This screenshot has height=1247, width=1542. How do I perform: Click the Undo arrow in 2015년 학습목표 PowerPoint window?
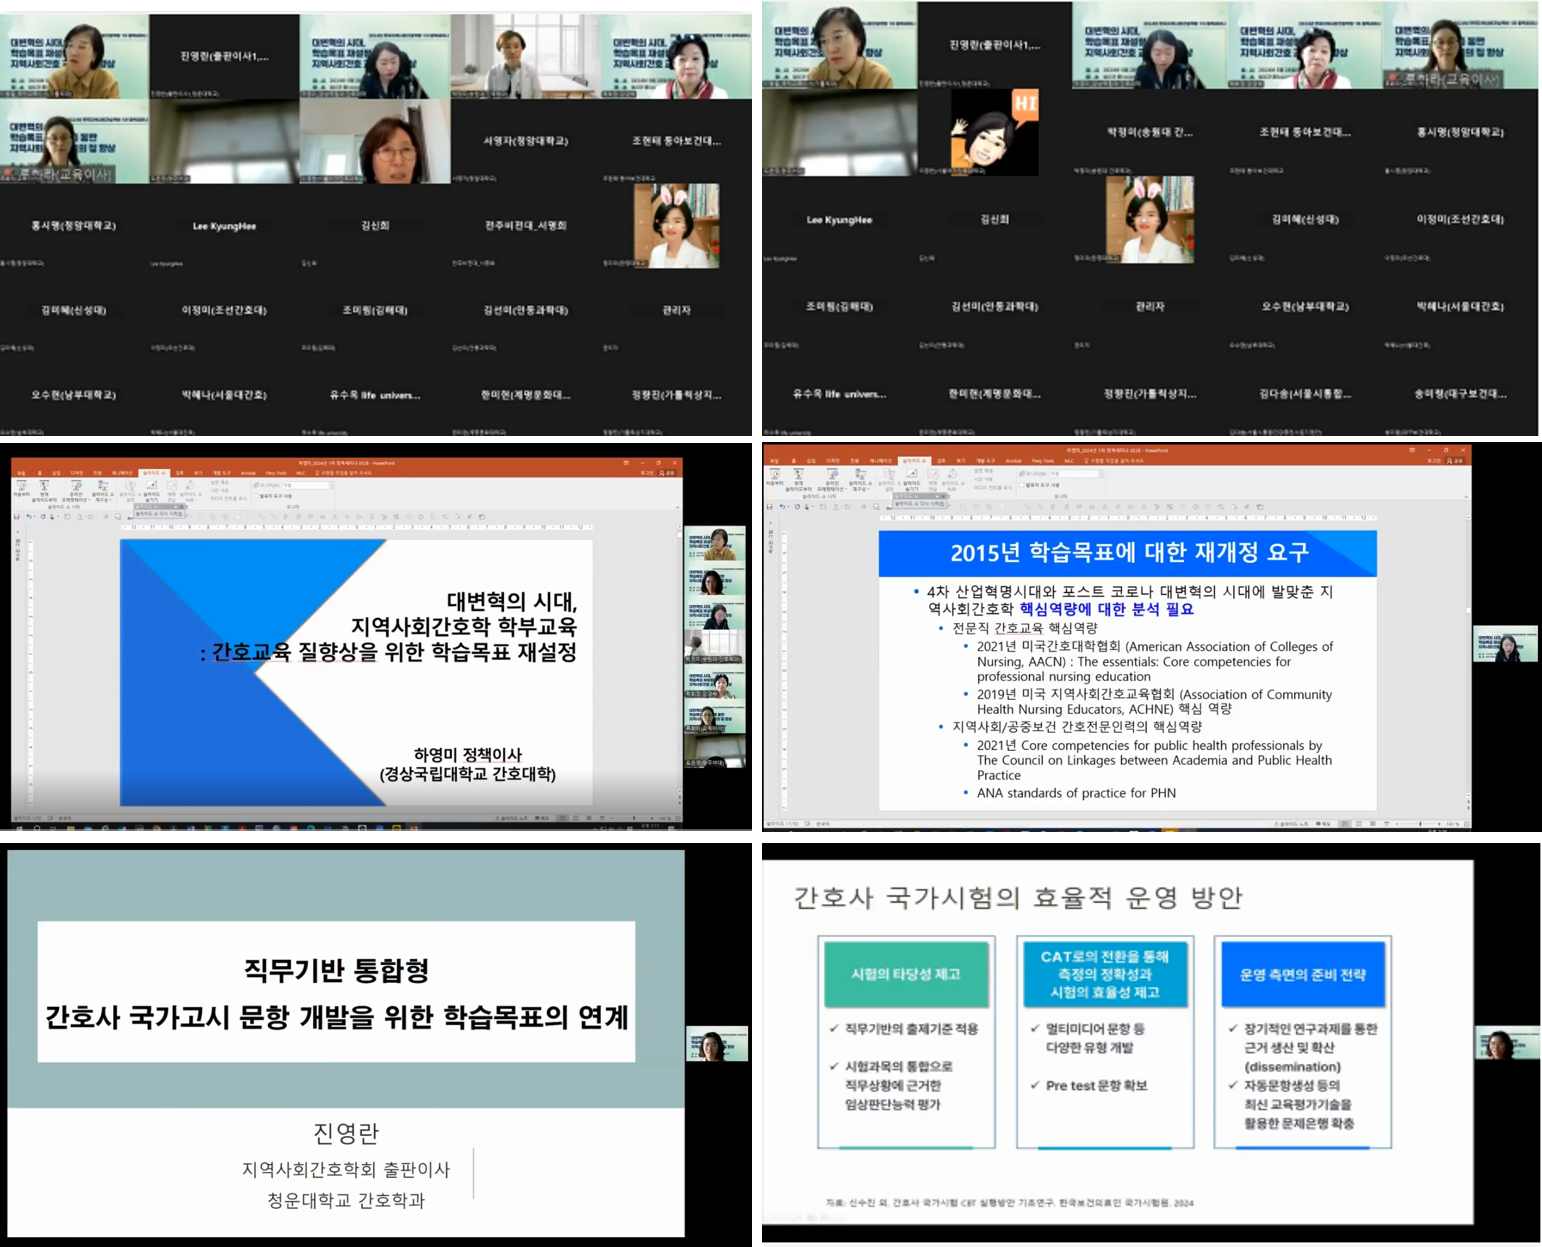point(782,507)
